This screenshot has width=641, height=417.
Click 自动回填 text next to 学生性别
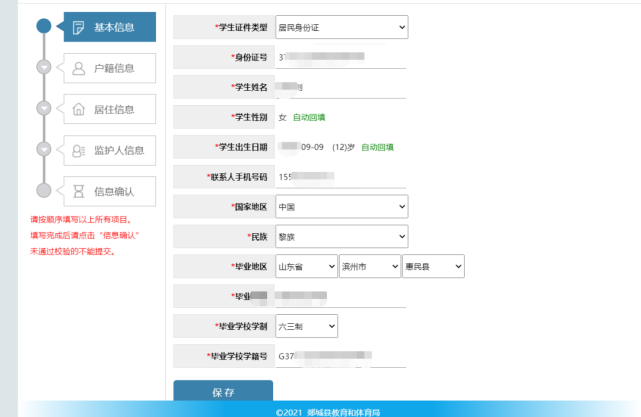coord(309,117)
